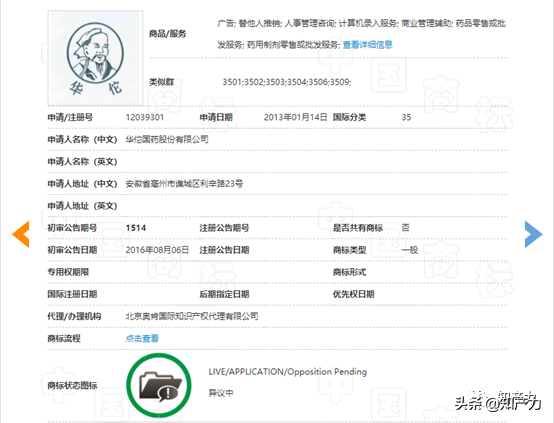Select applicant name 华佗国药股份有限公司
554x423 pixels.
[167, 140]
